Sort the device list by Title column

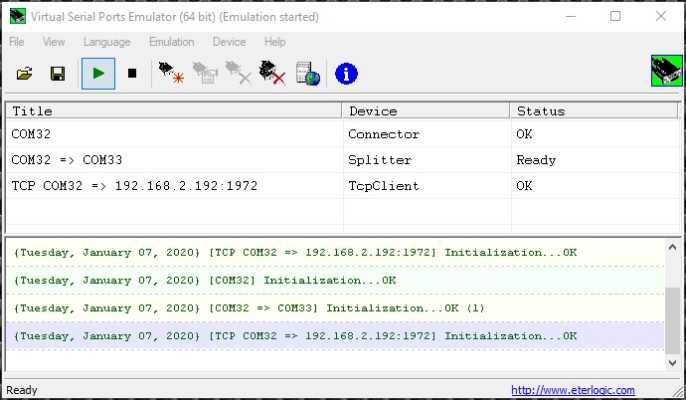pyautogui.click(x=173, y=111)
